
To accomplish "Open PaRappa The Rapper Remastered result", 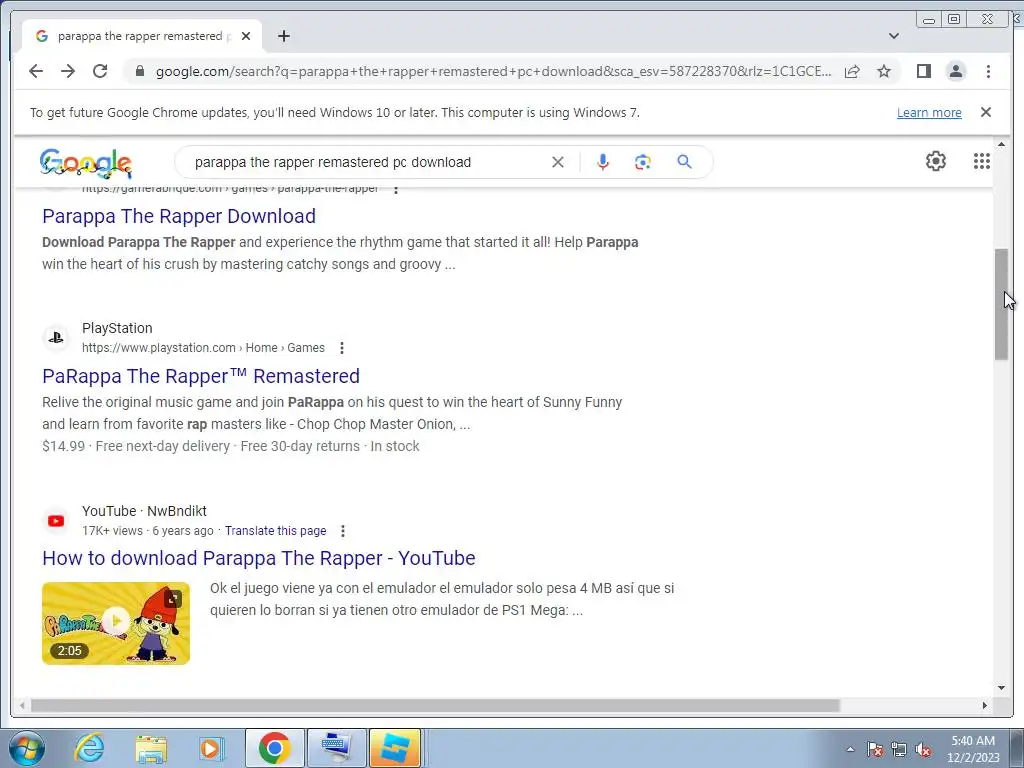I will (201, 376).
